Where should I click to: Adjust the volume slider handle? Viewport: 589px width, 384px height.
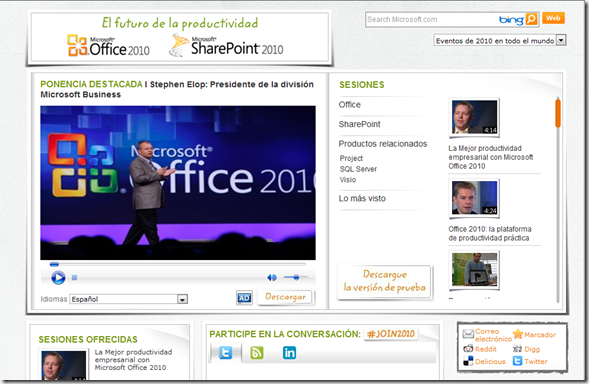tap(296, 277)
